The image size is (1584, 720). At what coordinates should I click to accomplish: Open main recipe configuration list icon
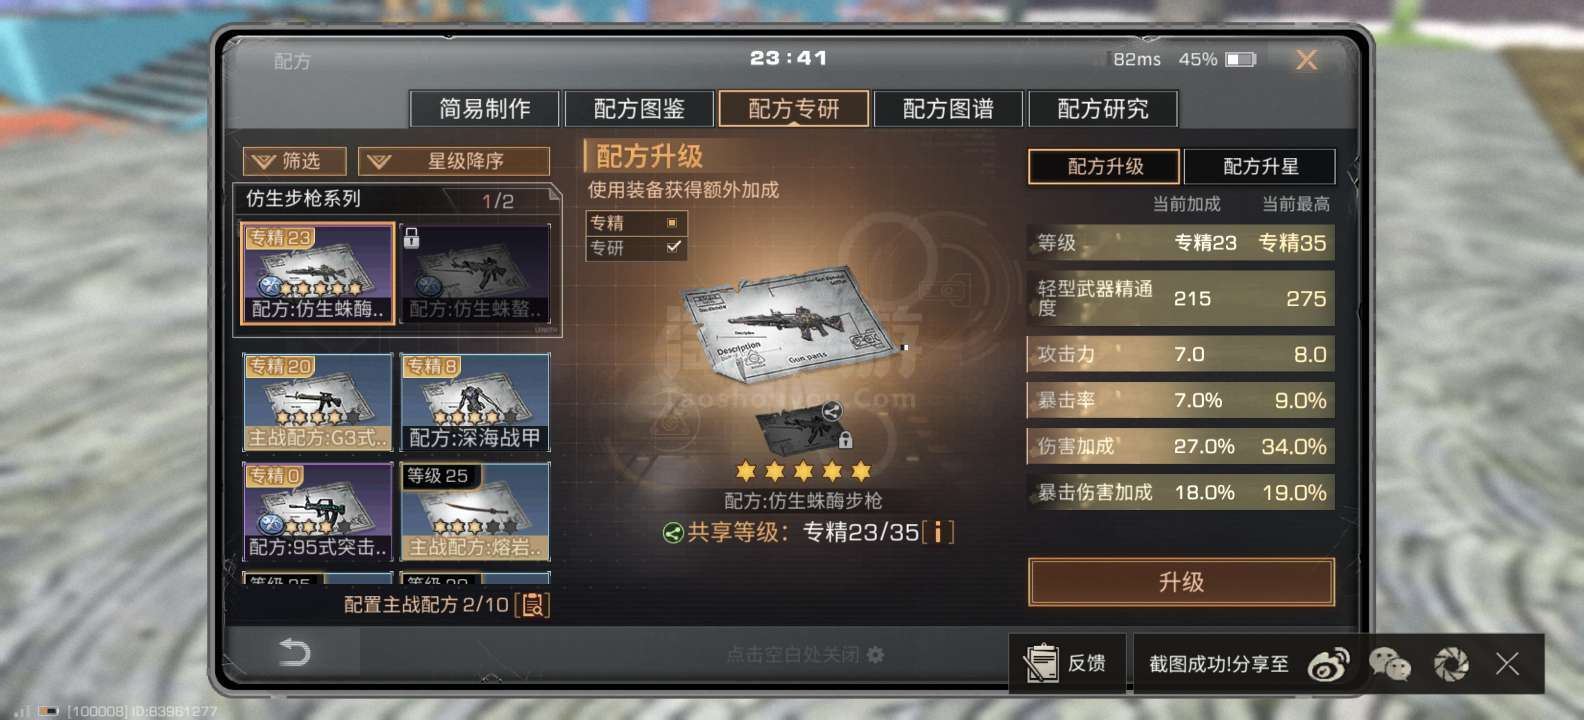tap(532, 604)
